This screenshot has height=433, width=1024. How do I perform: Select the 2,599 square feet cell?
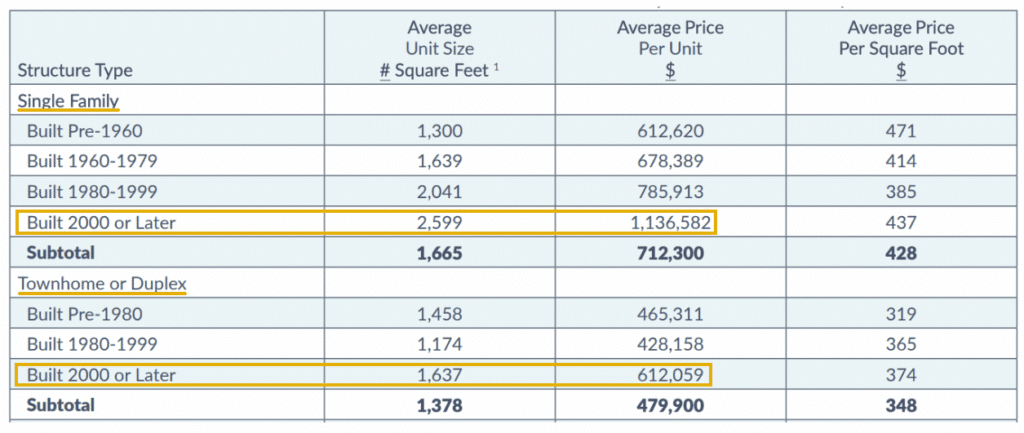(439, 223)
